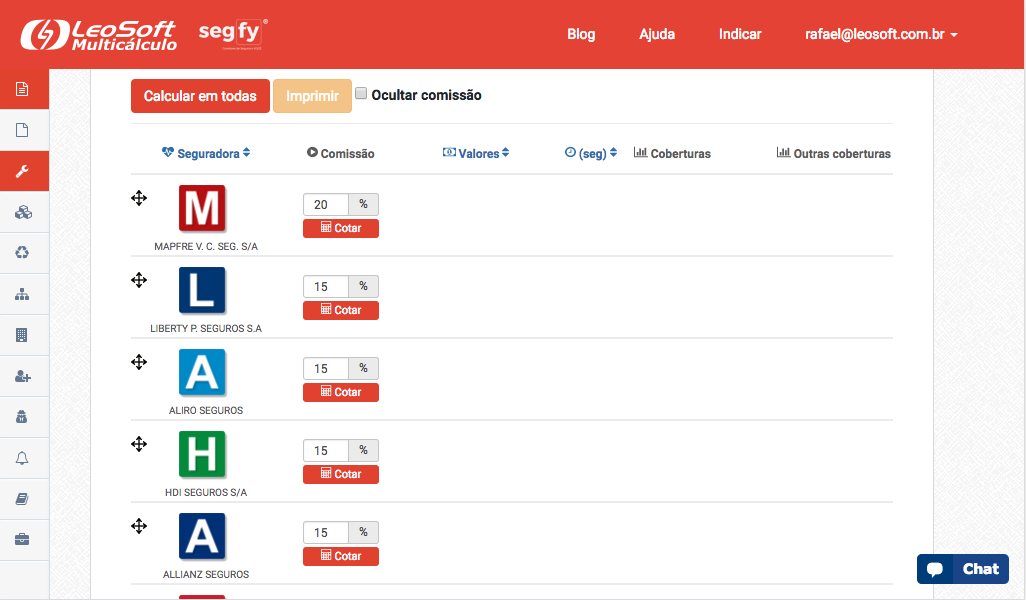Toggle the Ocultar comissão checkbox

(x=361, y=94)
